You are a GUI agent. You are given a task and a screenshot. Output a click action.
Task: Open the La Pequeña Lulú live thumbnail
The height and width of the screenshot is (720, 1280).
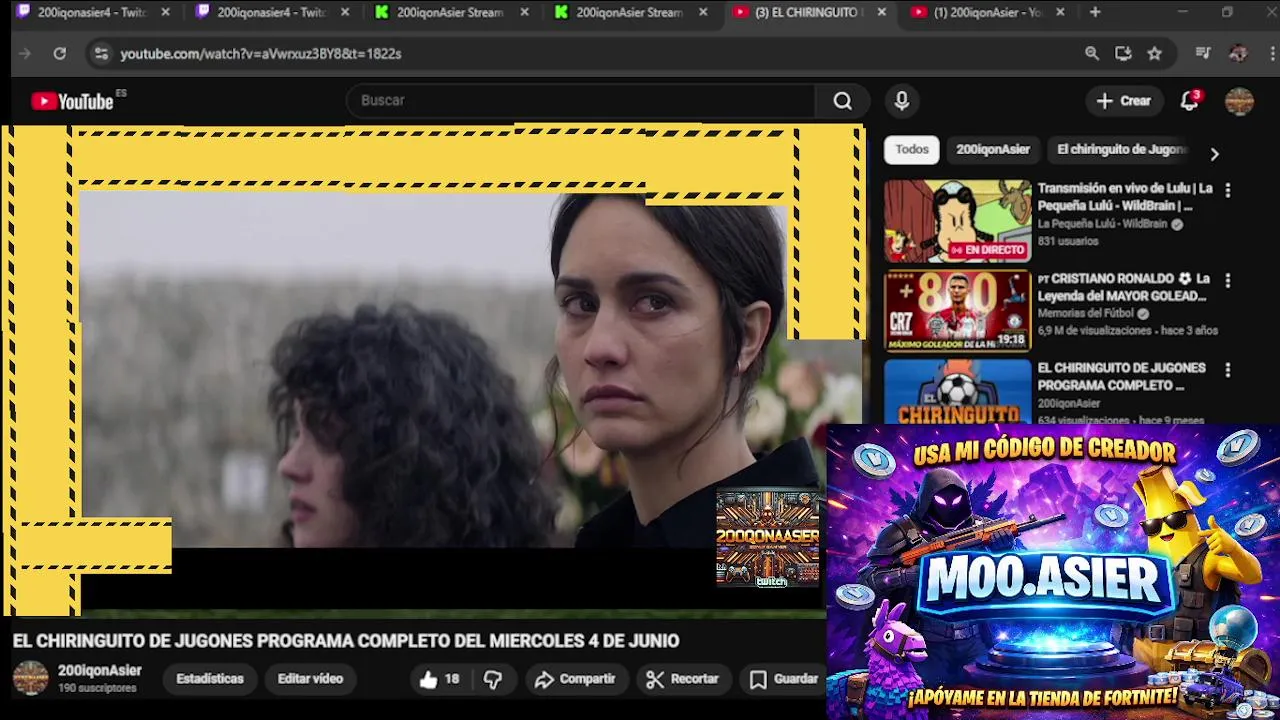pyautogui.click(x=957, y=221)
